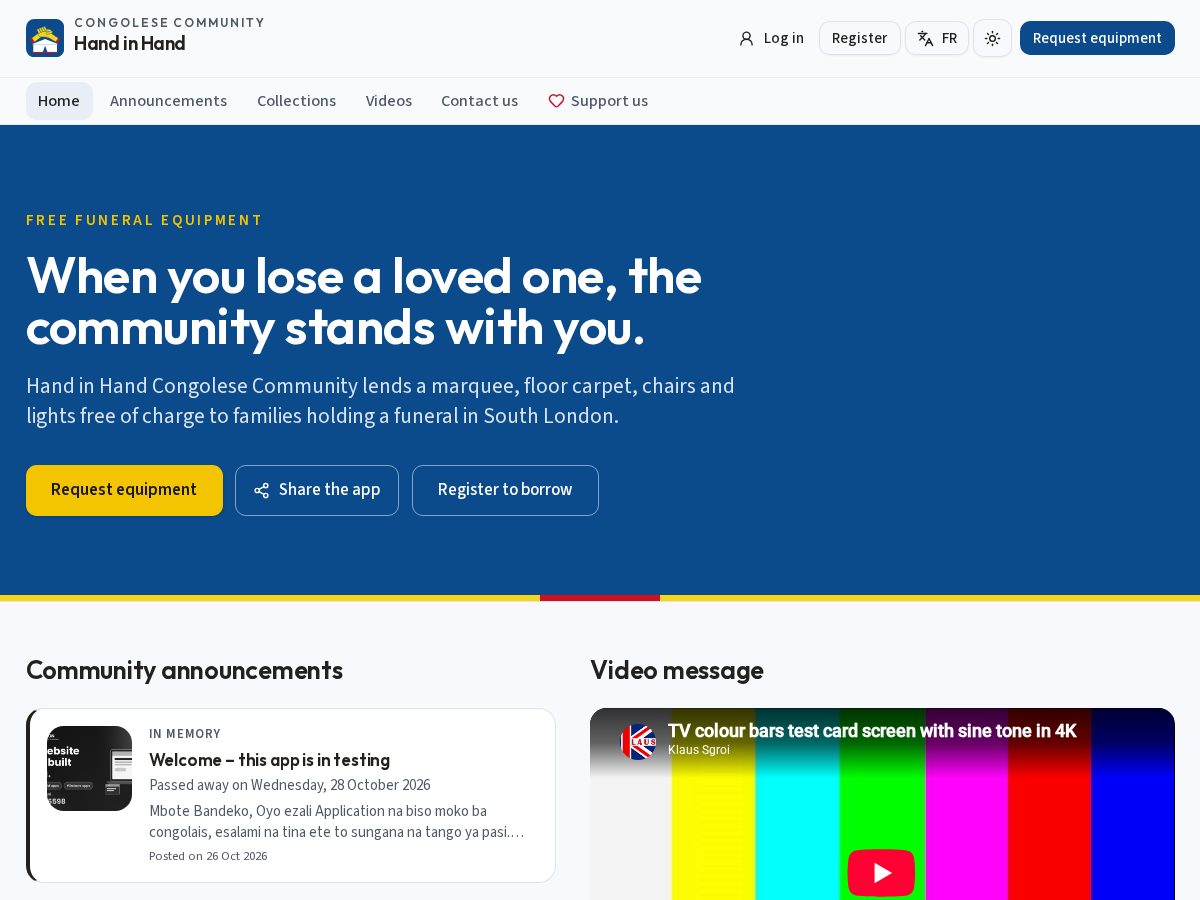This screenshot has width=1200, height=900.
Task: Open the Videos tab
Action: pyautogui.click(x=389, y=101)
